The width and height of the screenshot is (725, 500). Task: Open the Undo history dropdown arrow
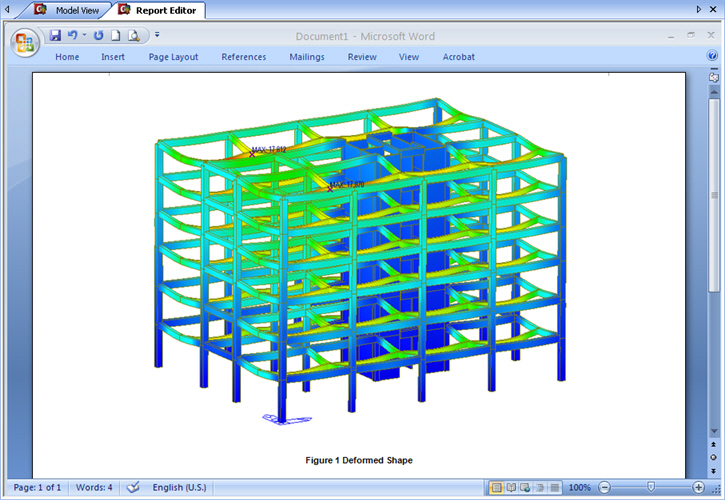84,35
